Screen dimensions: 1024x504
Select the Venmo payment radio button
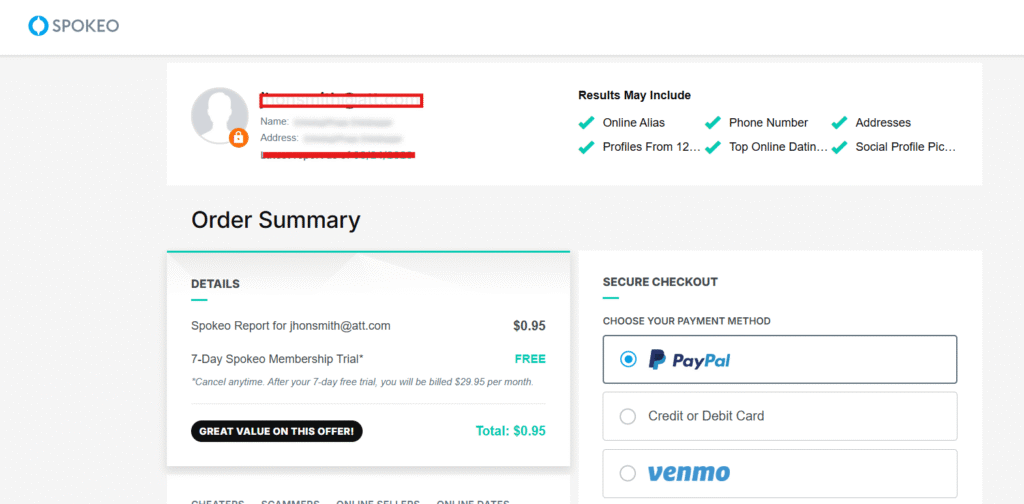tap(628, 473)
